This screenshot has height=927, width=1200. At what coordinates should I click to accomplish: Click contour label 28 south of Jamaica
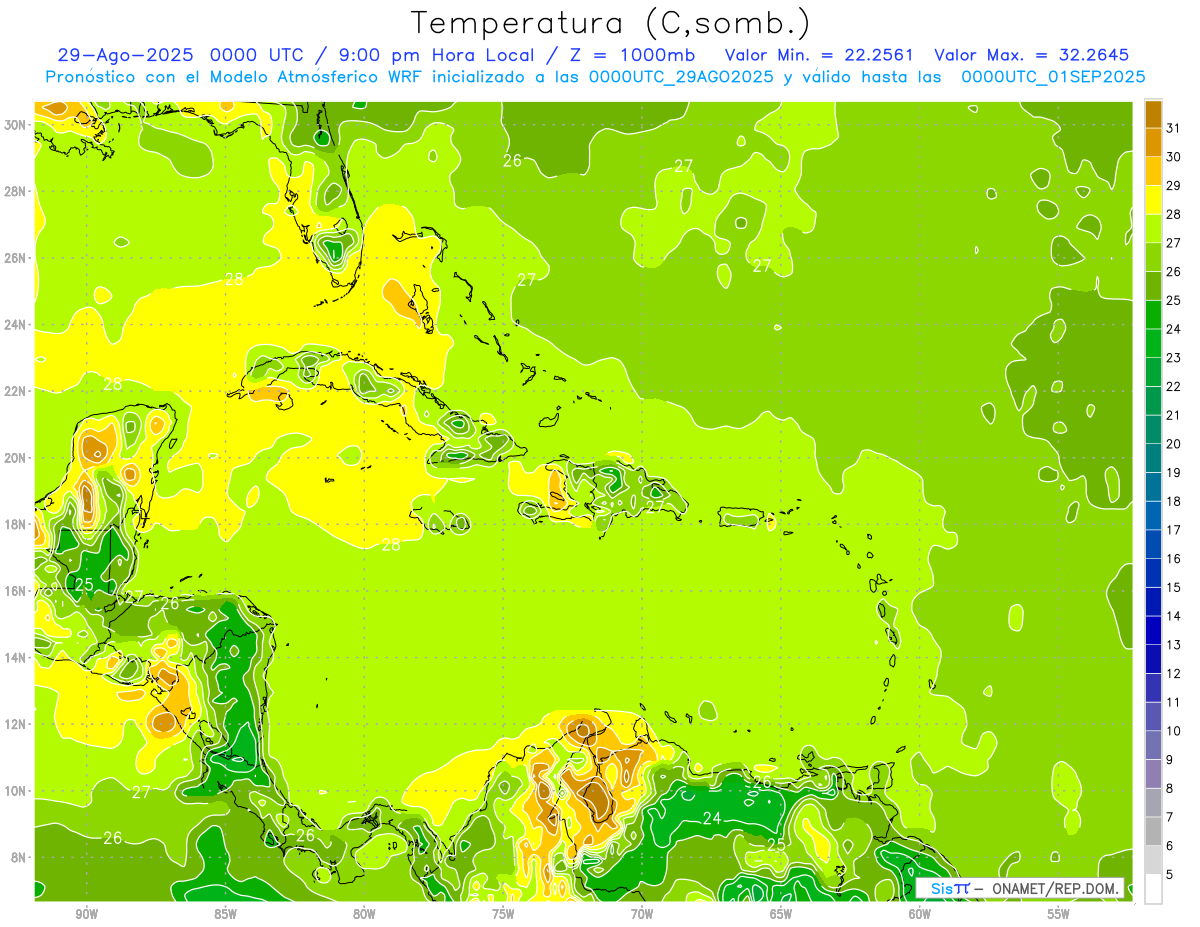coord(391,545)
